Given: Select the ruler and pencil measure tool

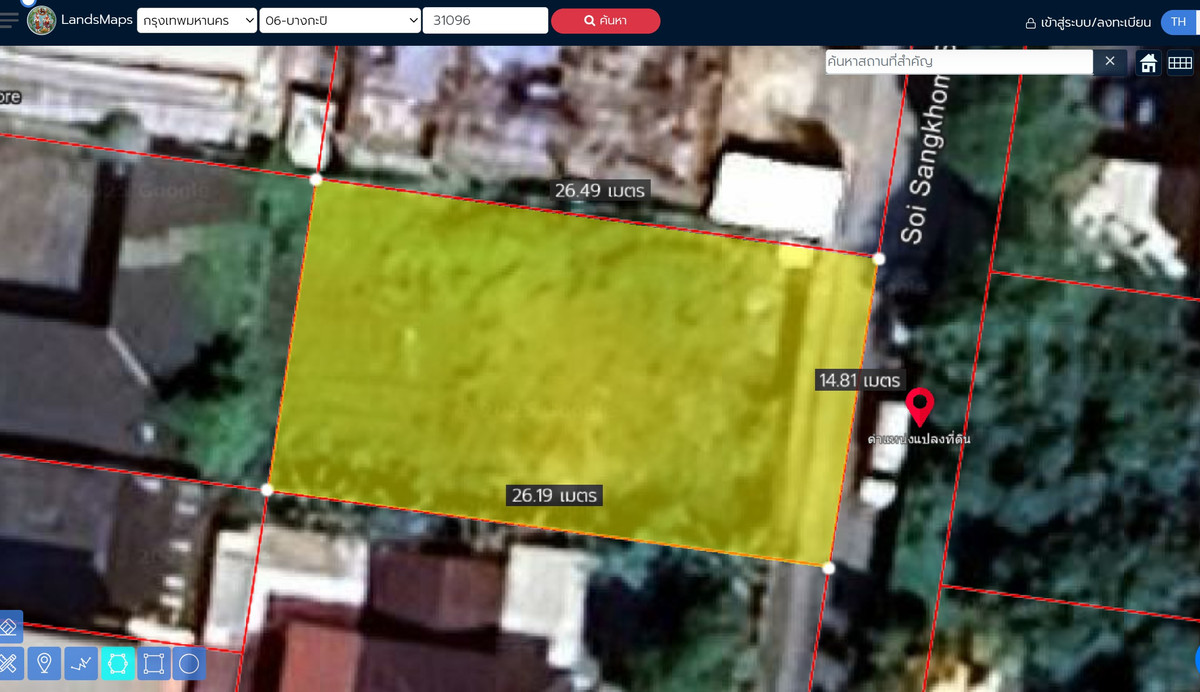Looking at the screenshot, I should 10,663.
